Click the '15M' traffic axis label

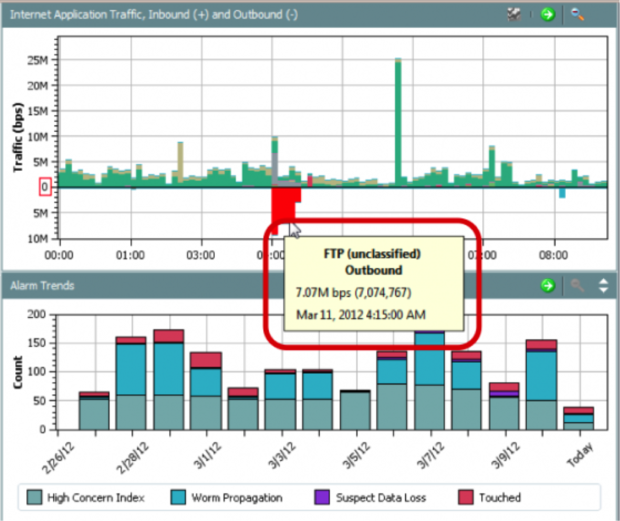[38, 111]
